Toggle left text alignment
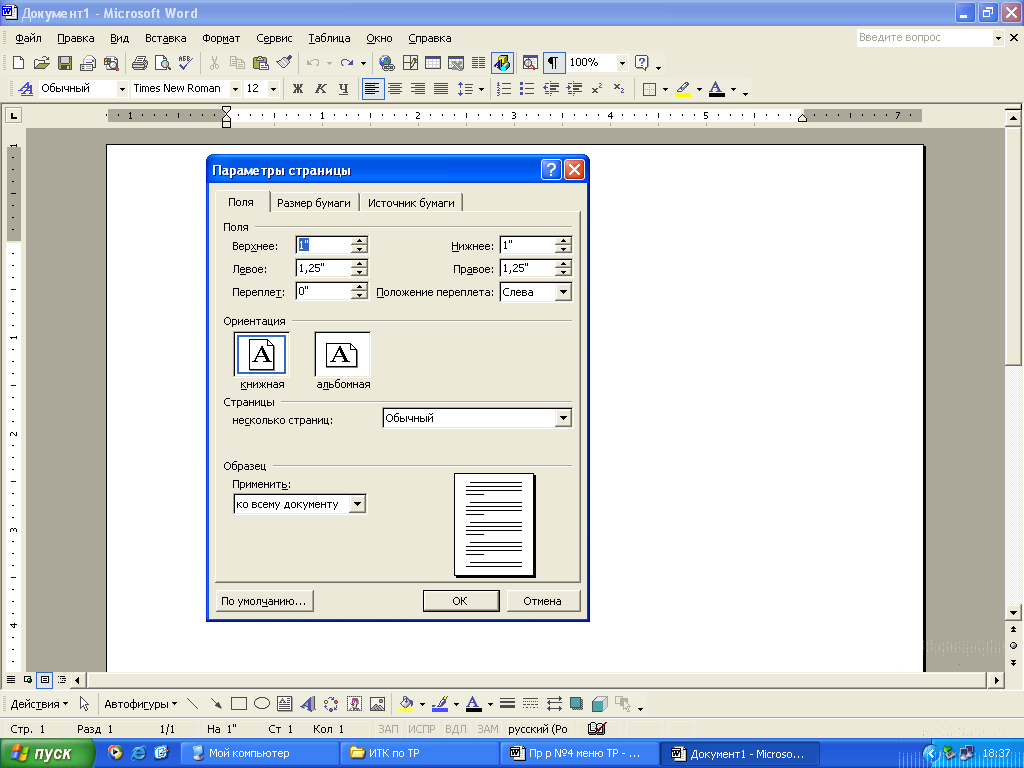Image resolution: width=1024 pixels, height=768 pixels. pyautogui.click(x=372, y=89)
